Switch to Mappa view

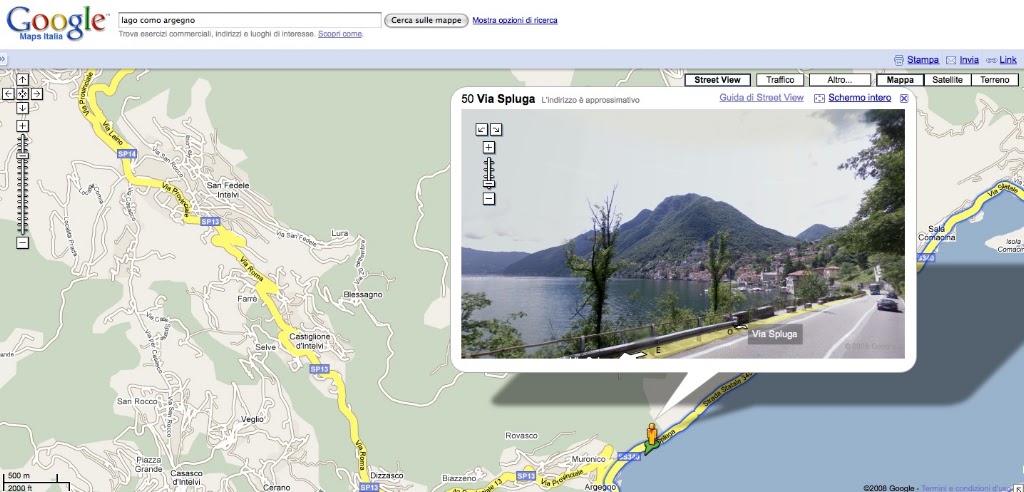(900, 80)
